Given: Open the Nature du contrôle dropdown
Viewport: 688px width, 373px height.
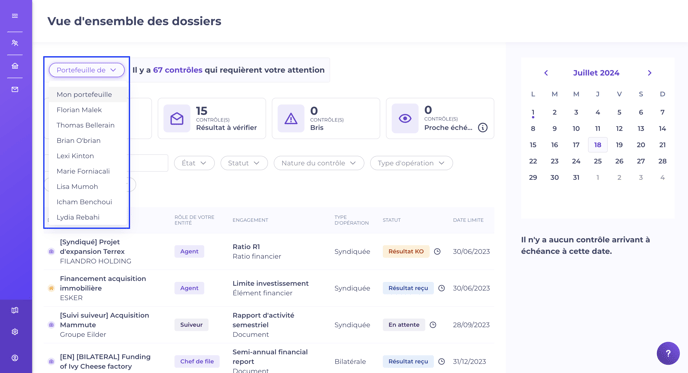Looking at the screenshot, I should click(x=319, y=163).
